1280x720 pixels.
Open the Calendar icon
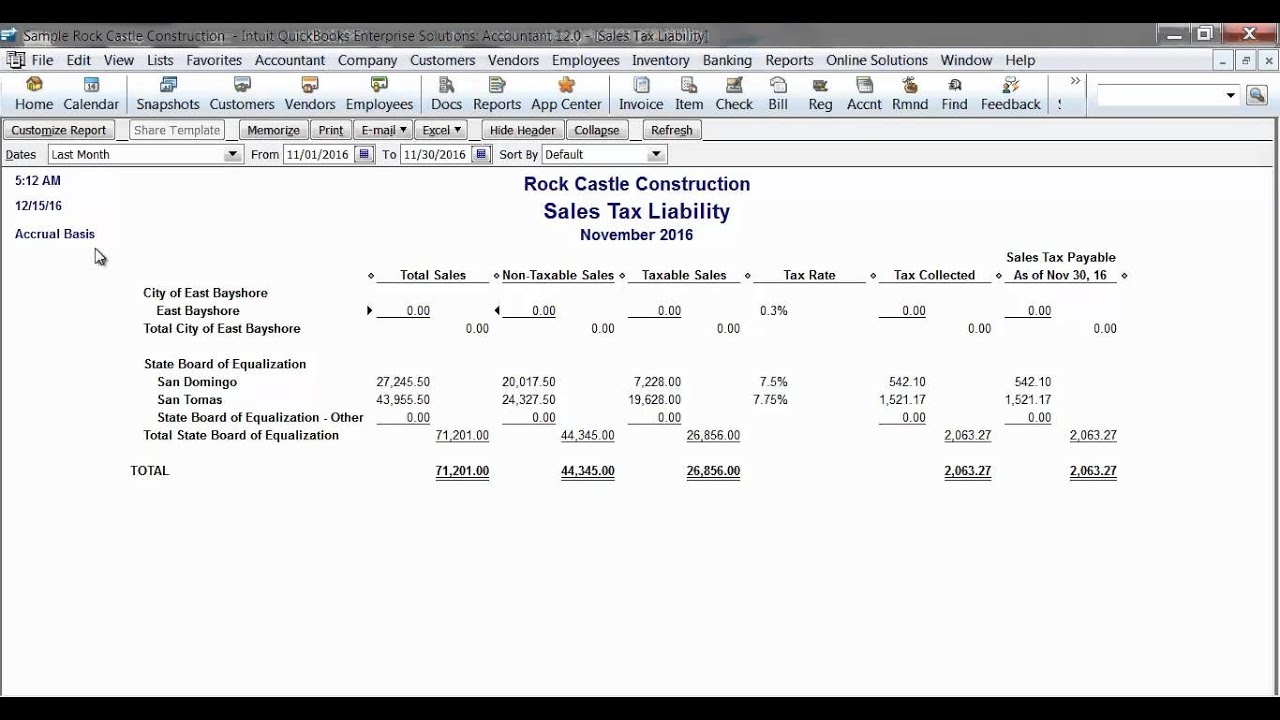(x=91, y=94)
